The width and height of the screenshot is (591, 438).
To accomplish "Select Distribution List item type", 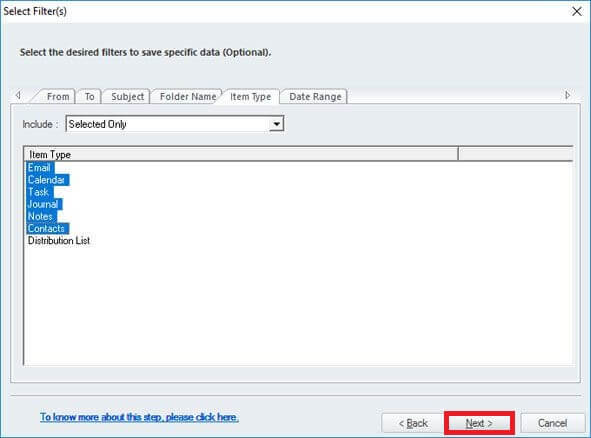I will tap(59, 240).
